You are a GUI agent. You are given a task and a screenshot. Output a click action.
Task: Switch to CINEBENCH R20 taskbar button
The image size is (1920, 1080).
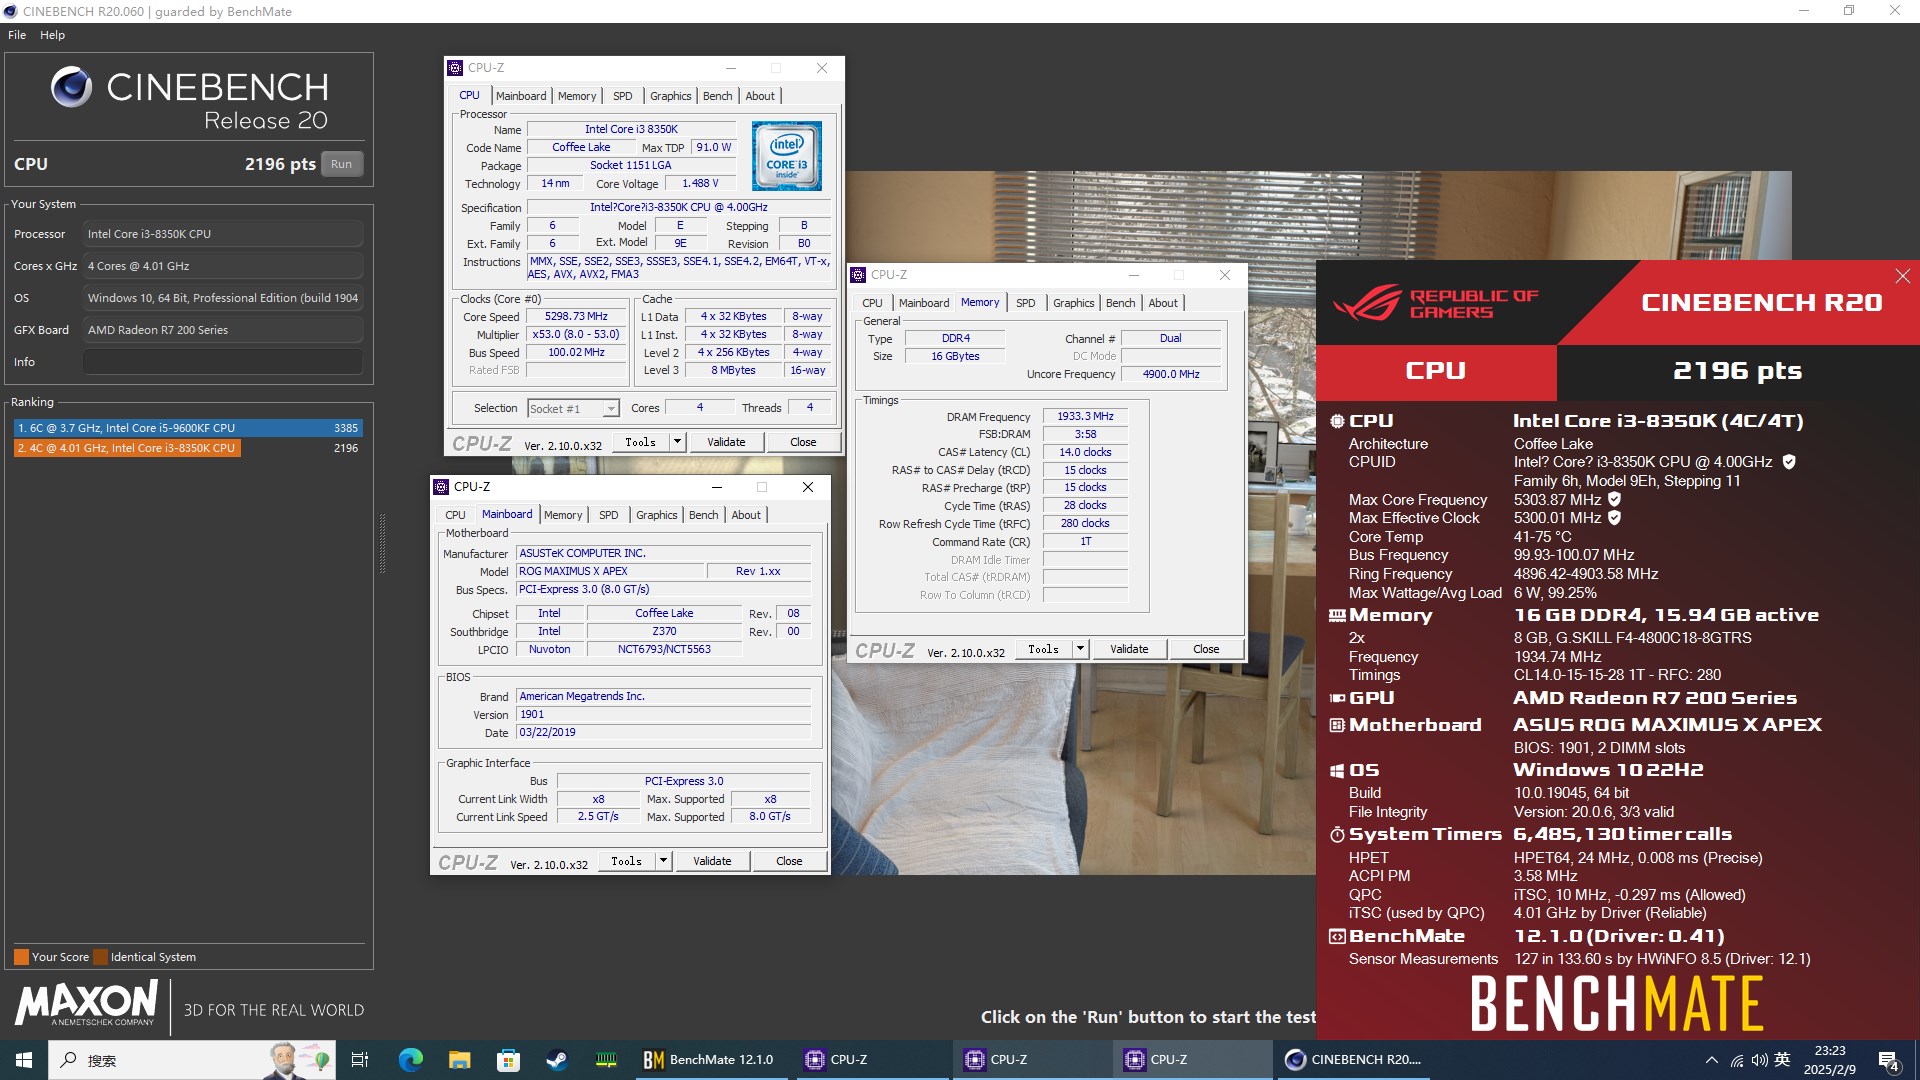click(1353, 1060)
